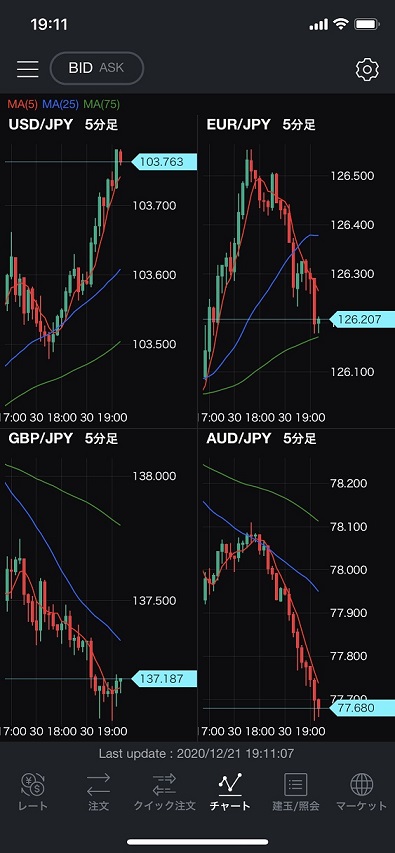Tap the MA(5) indicator label
The height and width of the screenshot is (853, 395).
(23, 104)
